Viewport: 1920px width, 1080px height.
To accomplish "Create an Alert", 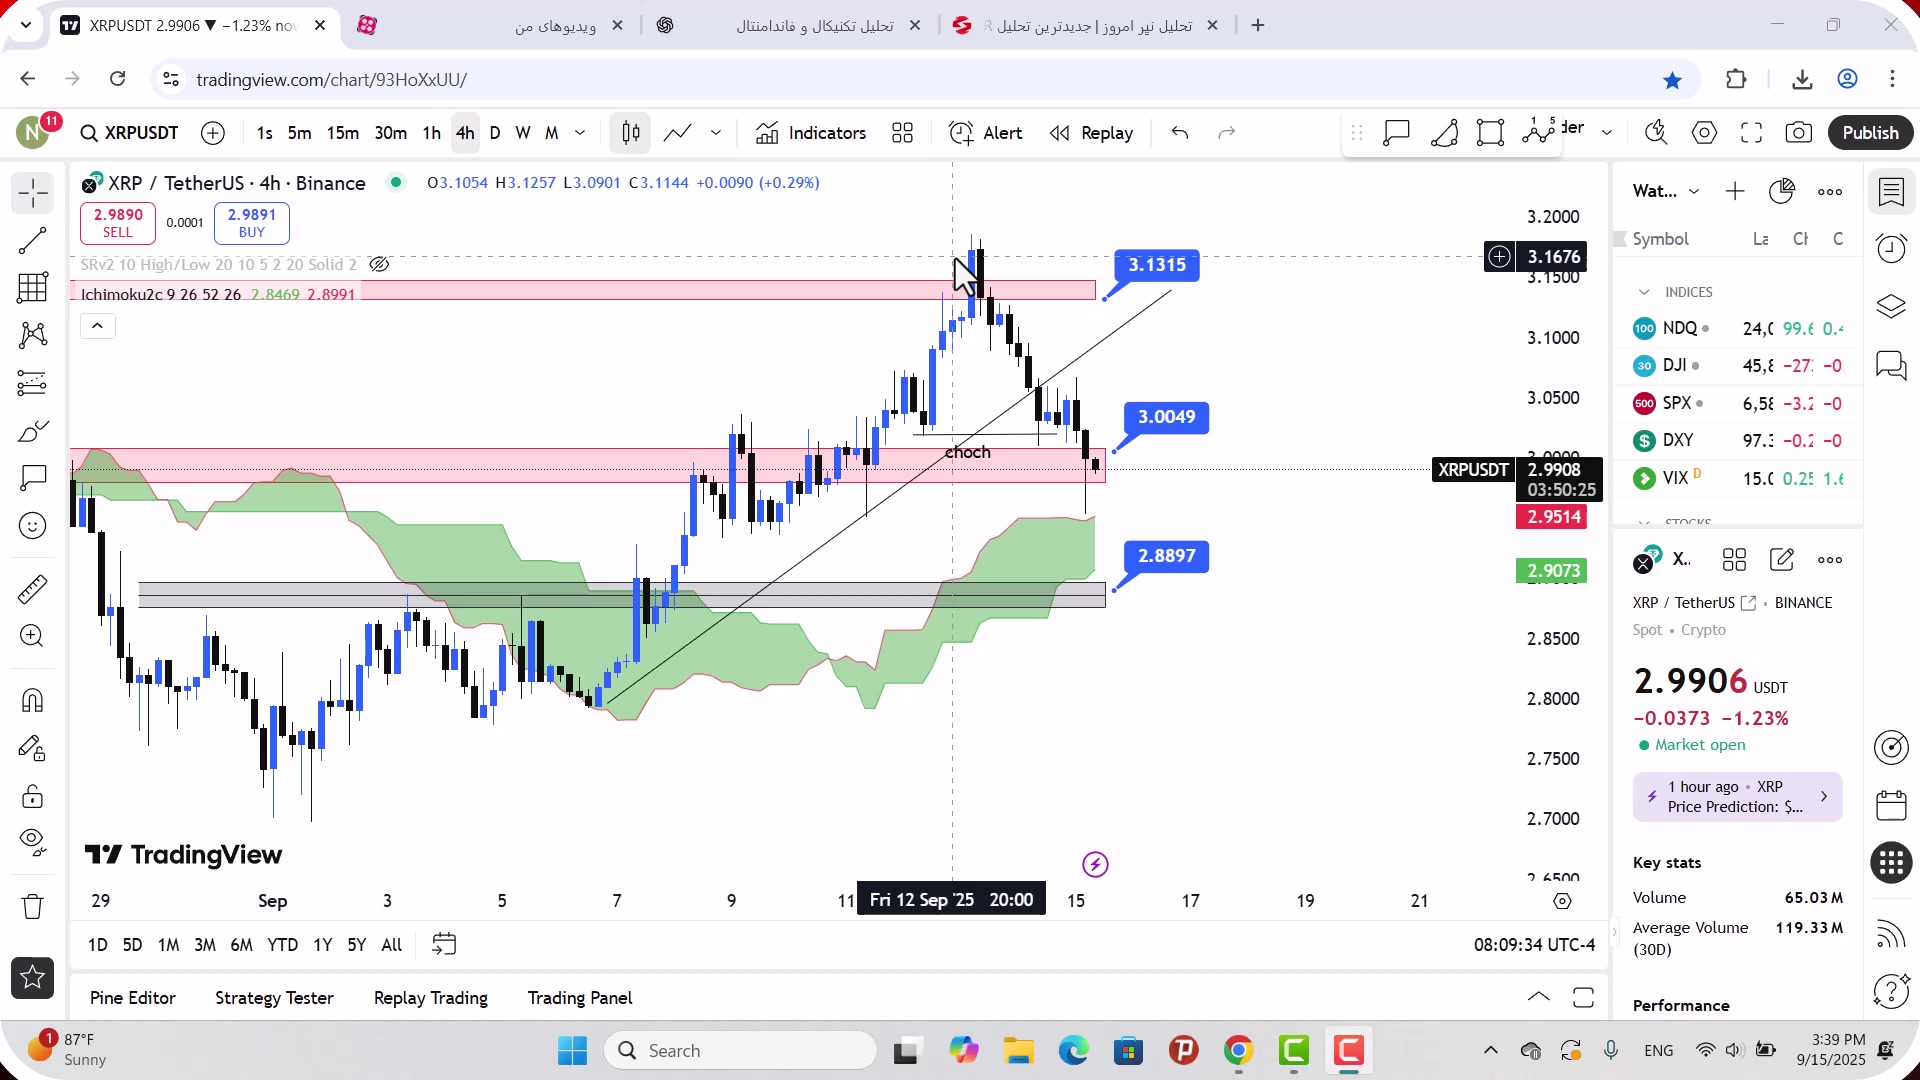I will [985, 133].
